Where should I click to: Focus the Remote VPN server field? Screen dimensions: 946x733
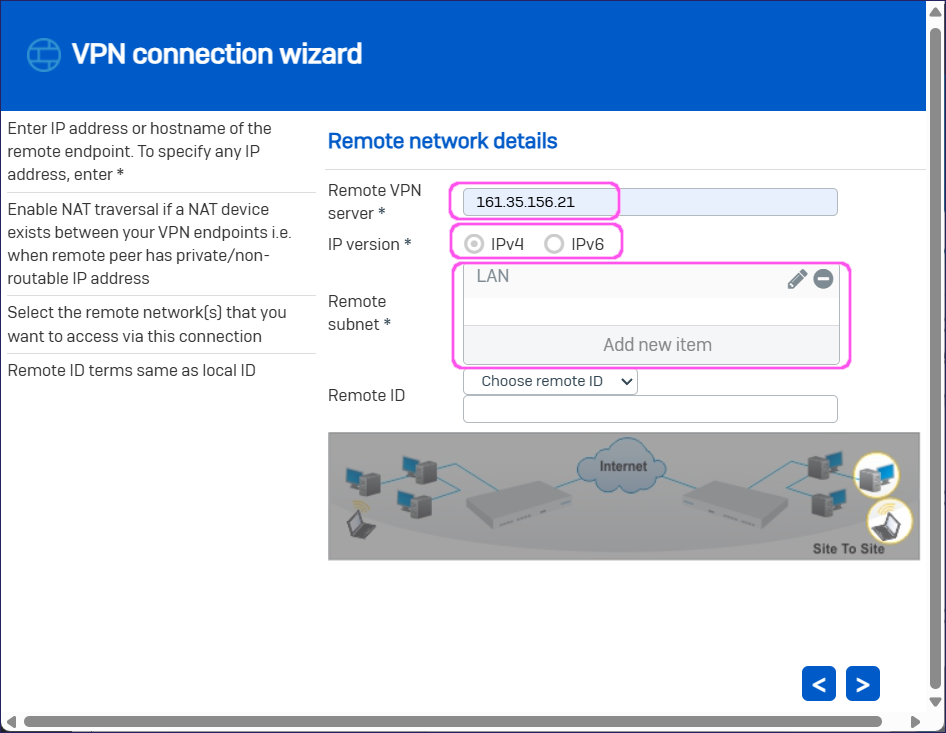point(650,202)
